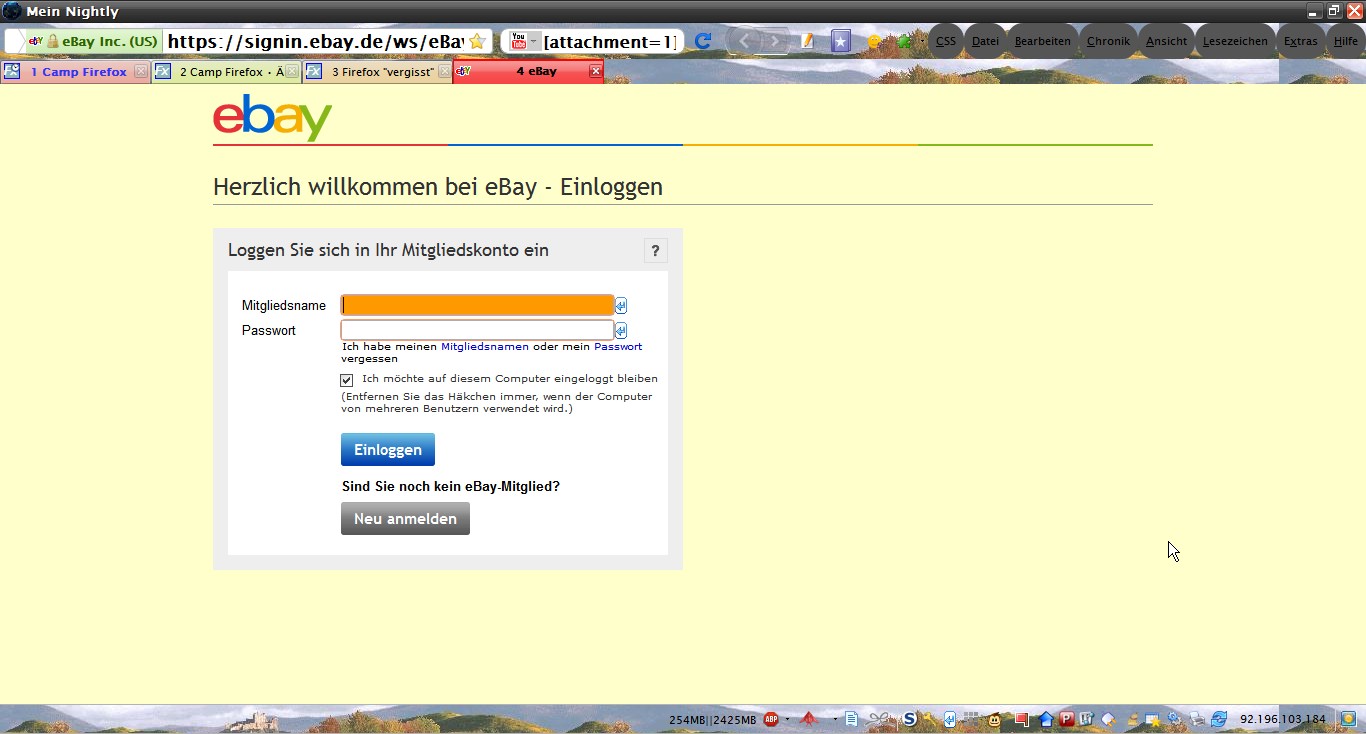Click the blue gear status bar icon
1366x734 pixels.
(1175, 719)
